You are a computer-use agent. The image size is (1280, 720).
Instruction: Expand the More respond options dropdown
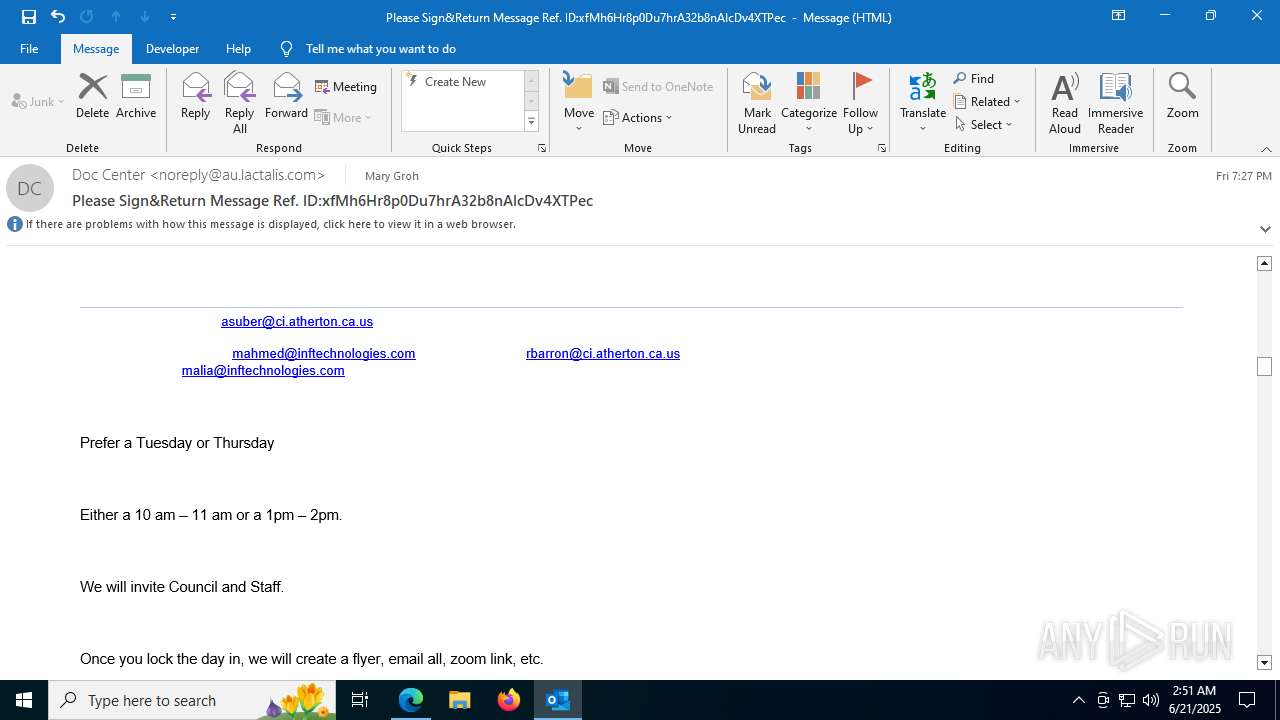click(344, 117)
